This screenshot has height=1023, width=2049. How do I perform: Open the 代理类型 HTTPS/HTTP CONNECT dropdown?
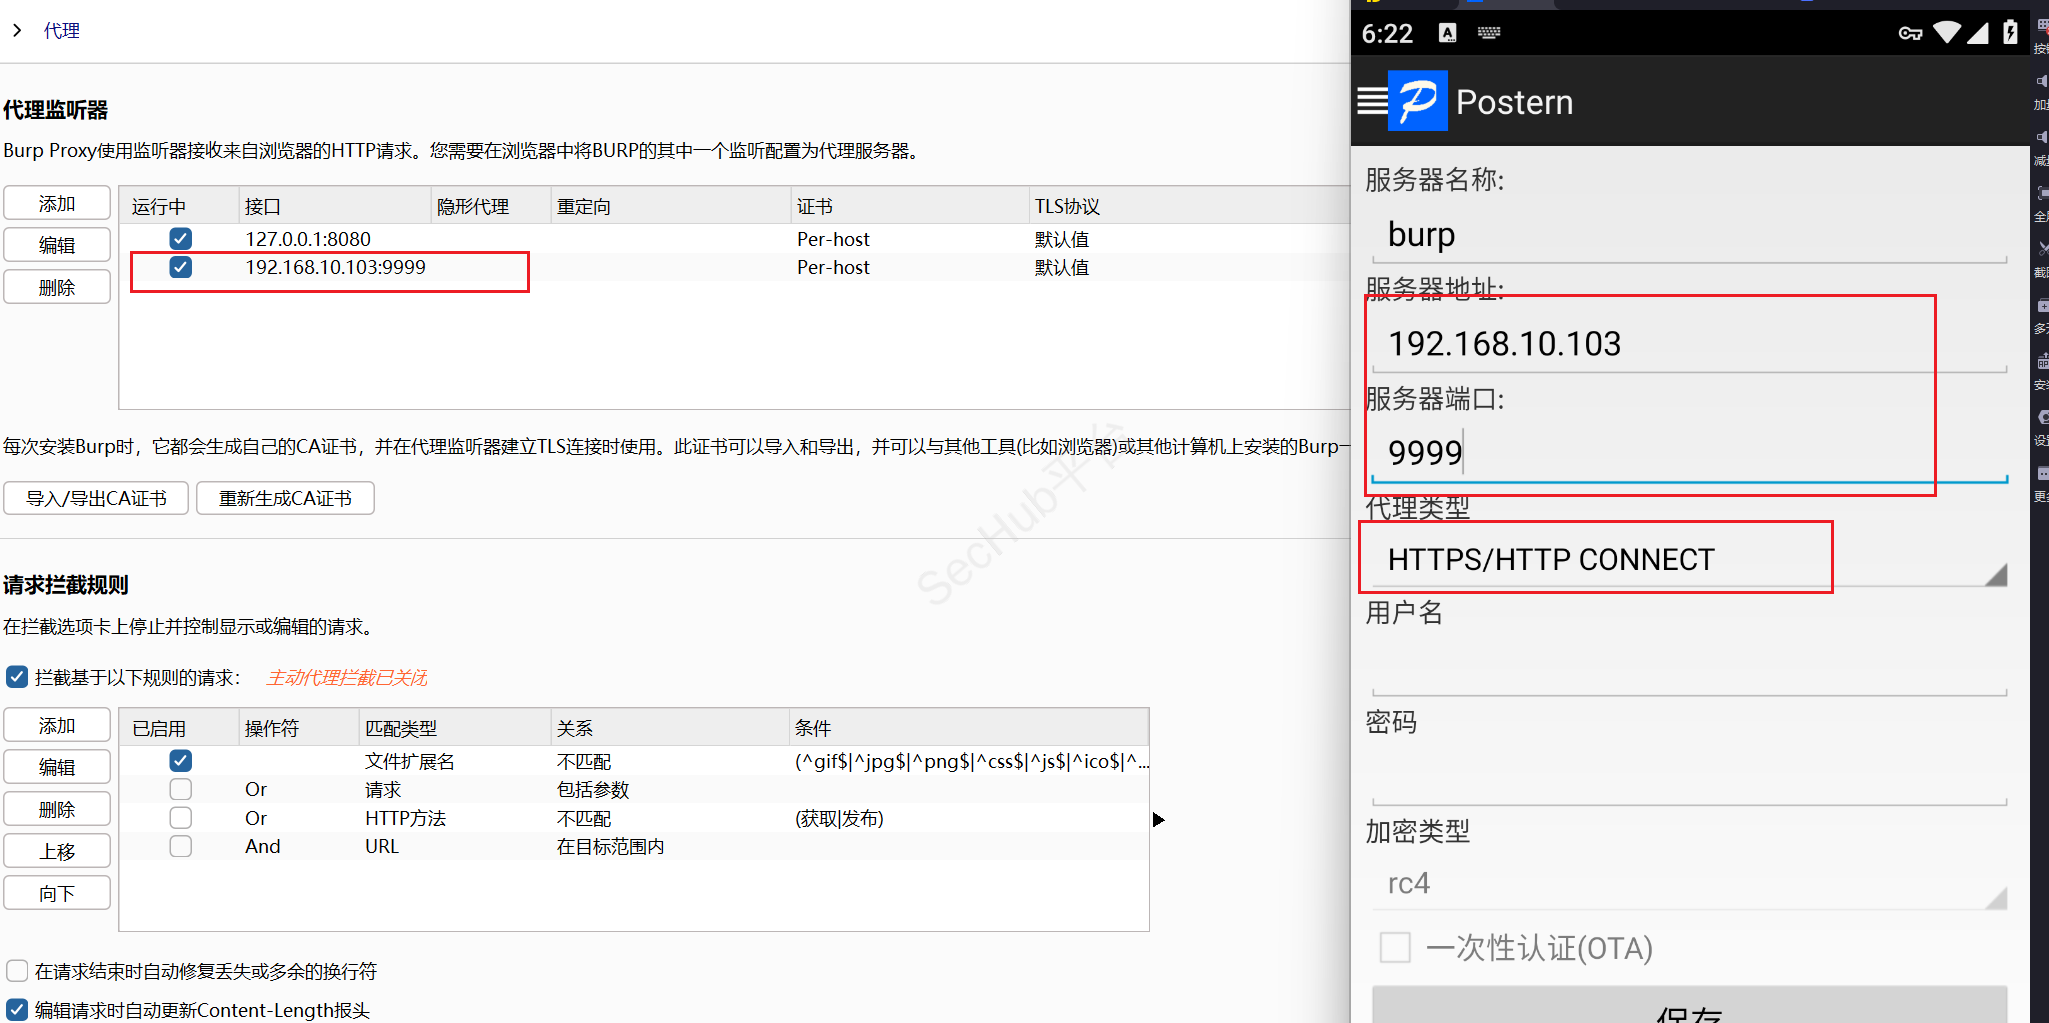click(x=1690, y=560)
